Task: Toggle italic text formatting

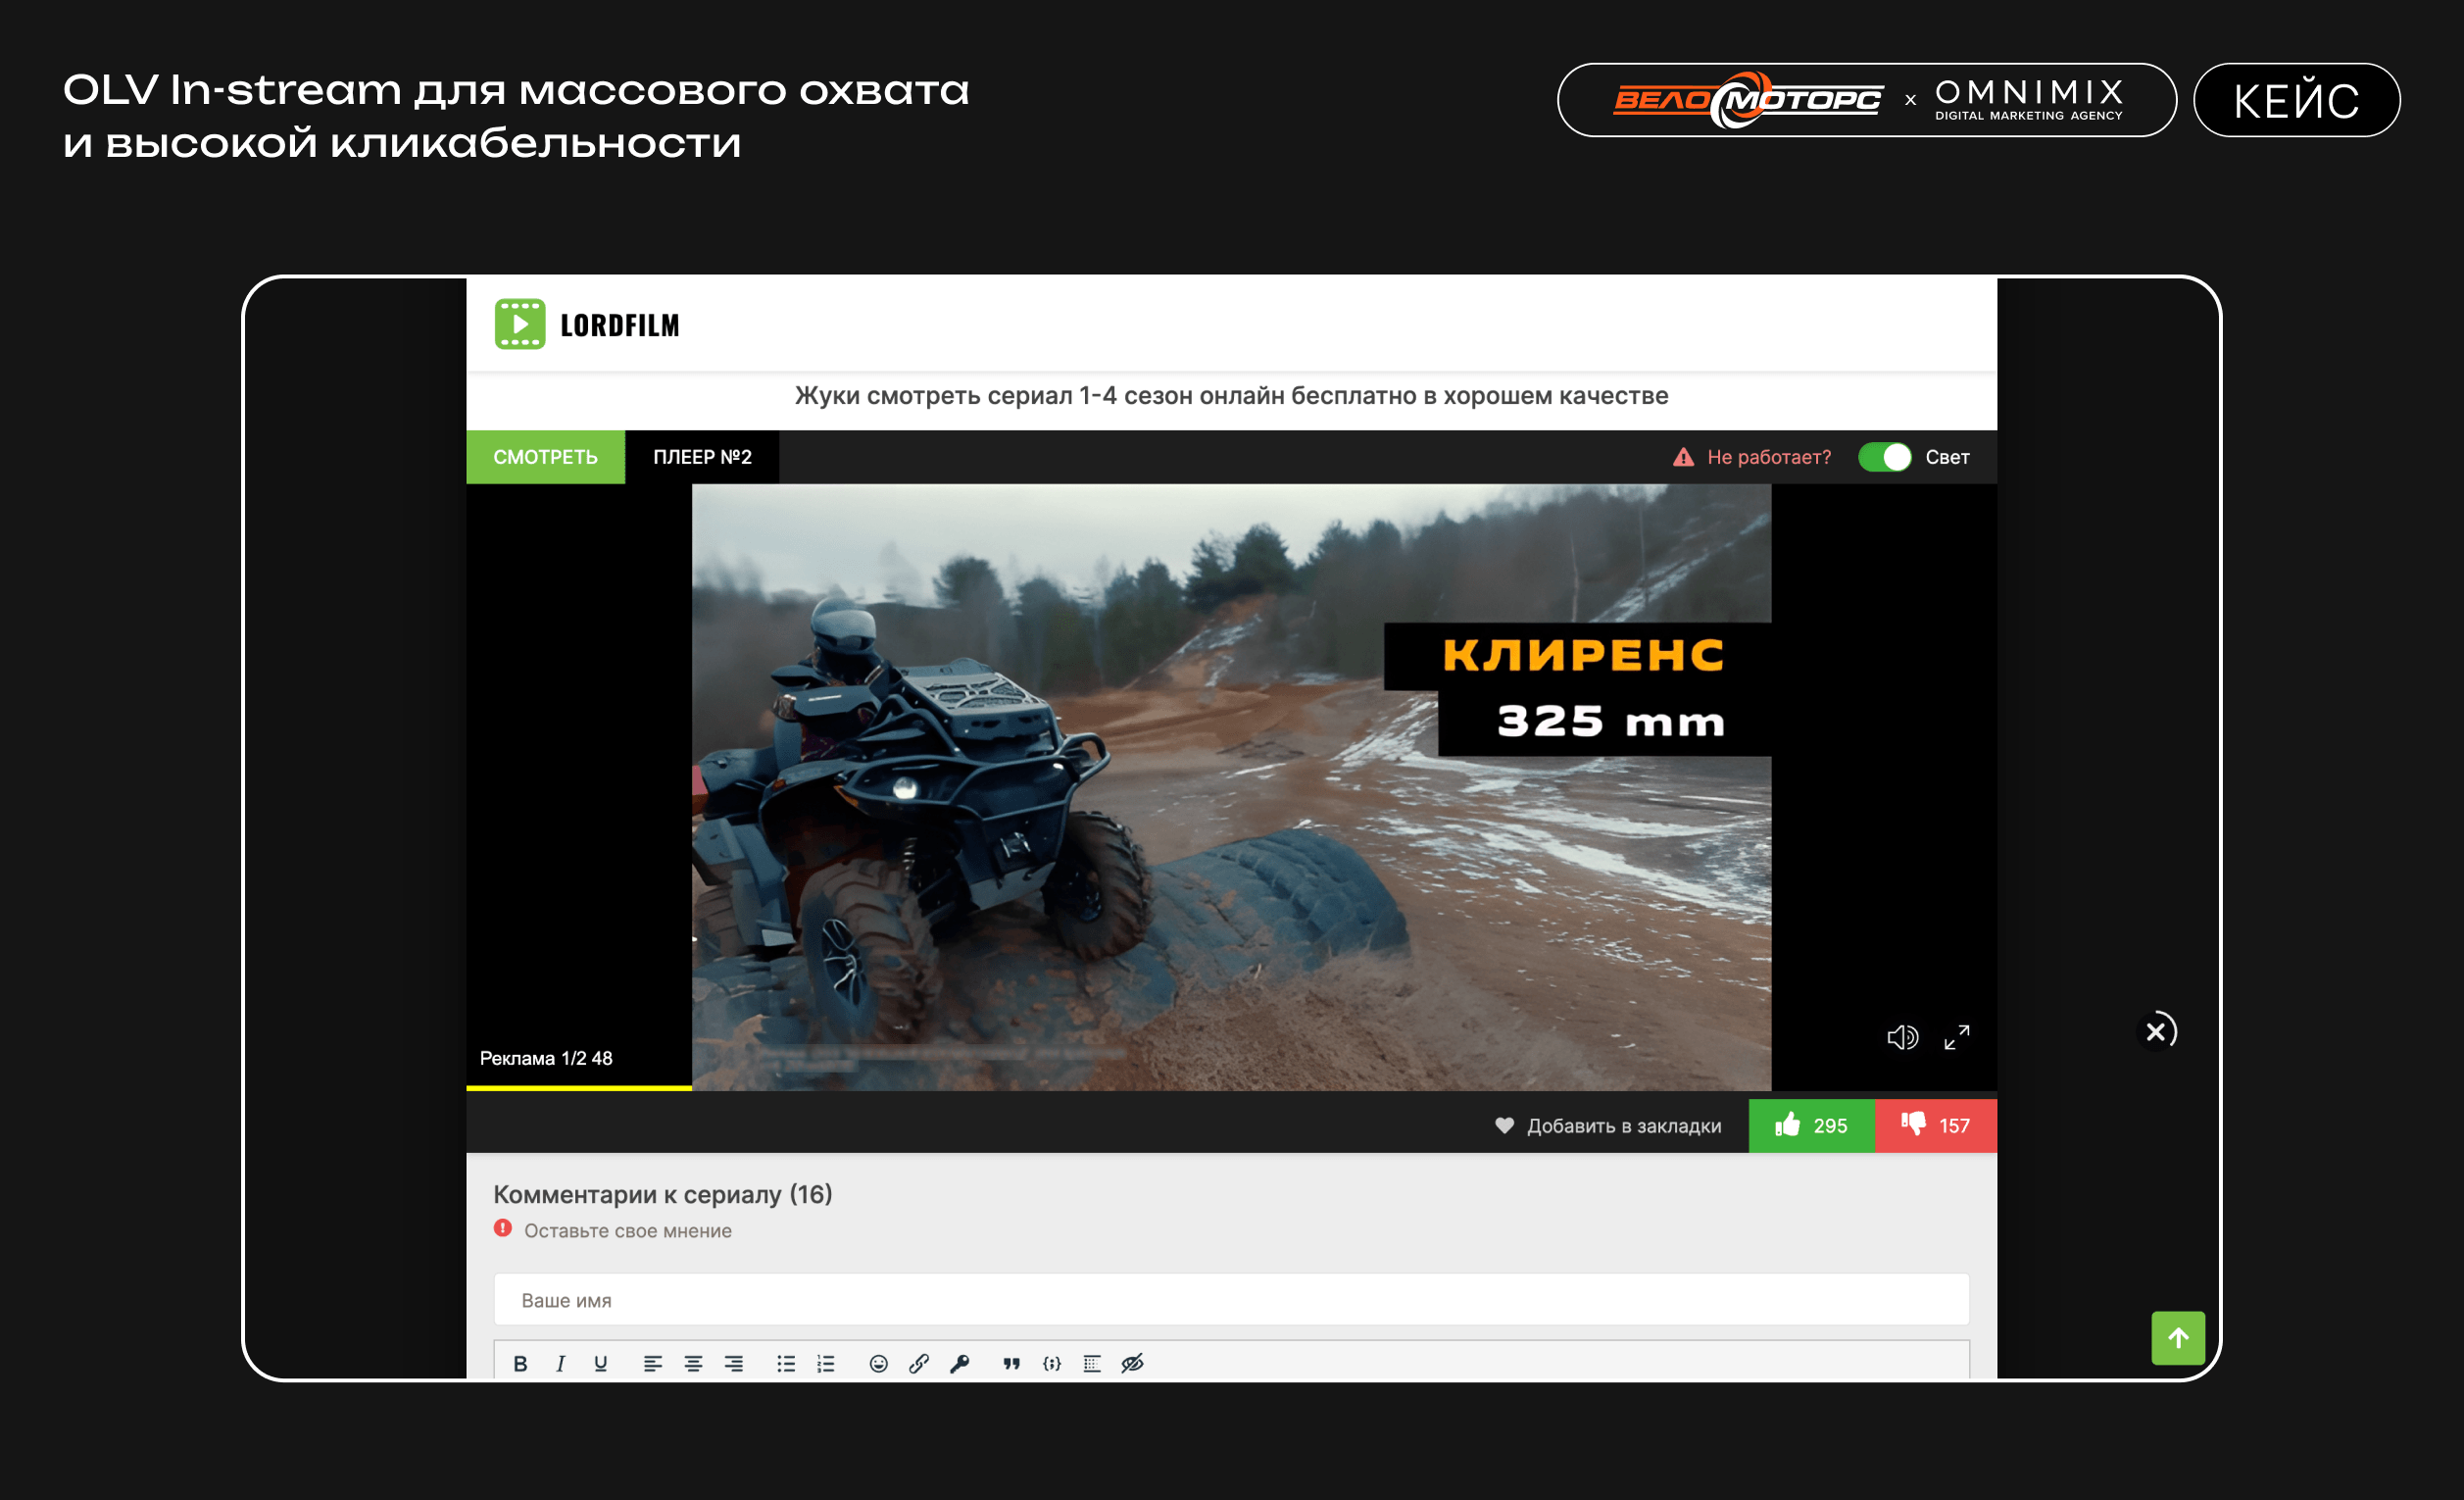Action: [560, 1363]
